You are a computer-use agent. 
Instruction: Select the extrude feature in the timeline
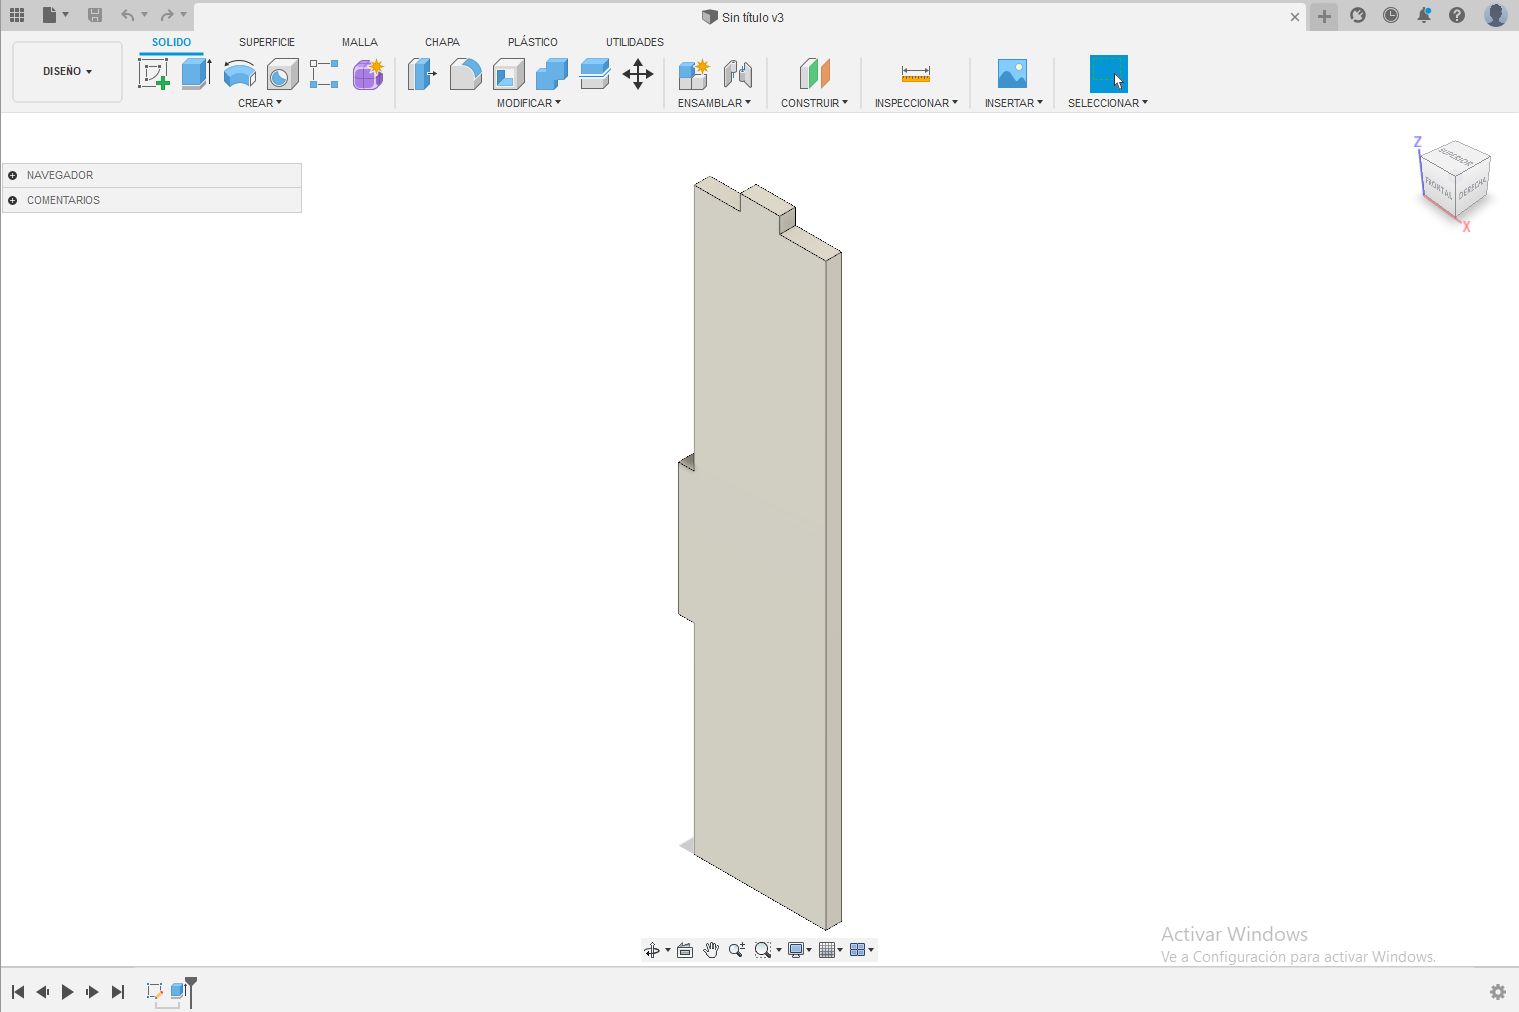pos(178,991)
